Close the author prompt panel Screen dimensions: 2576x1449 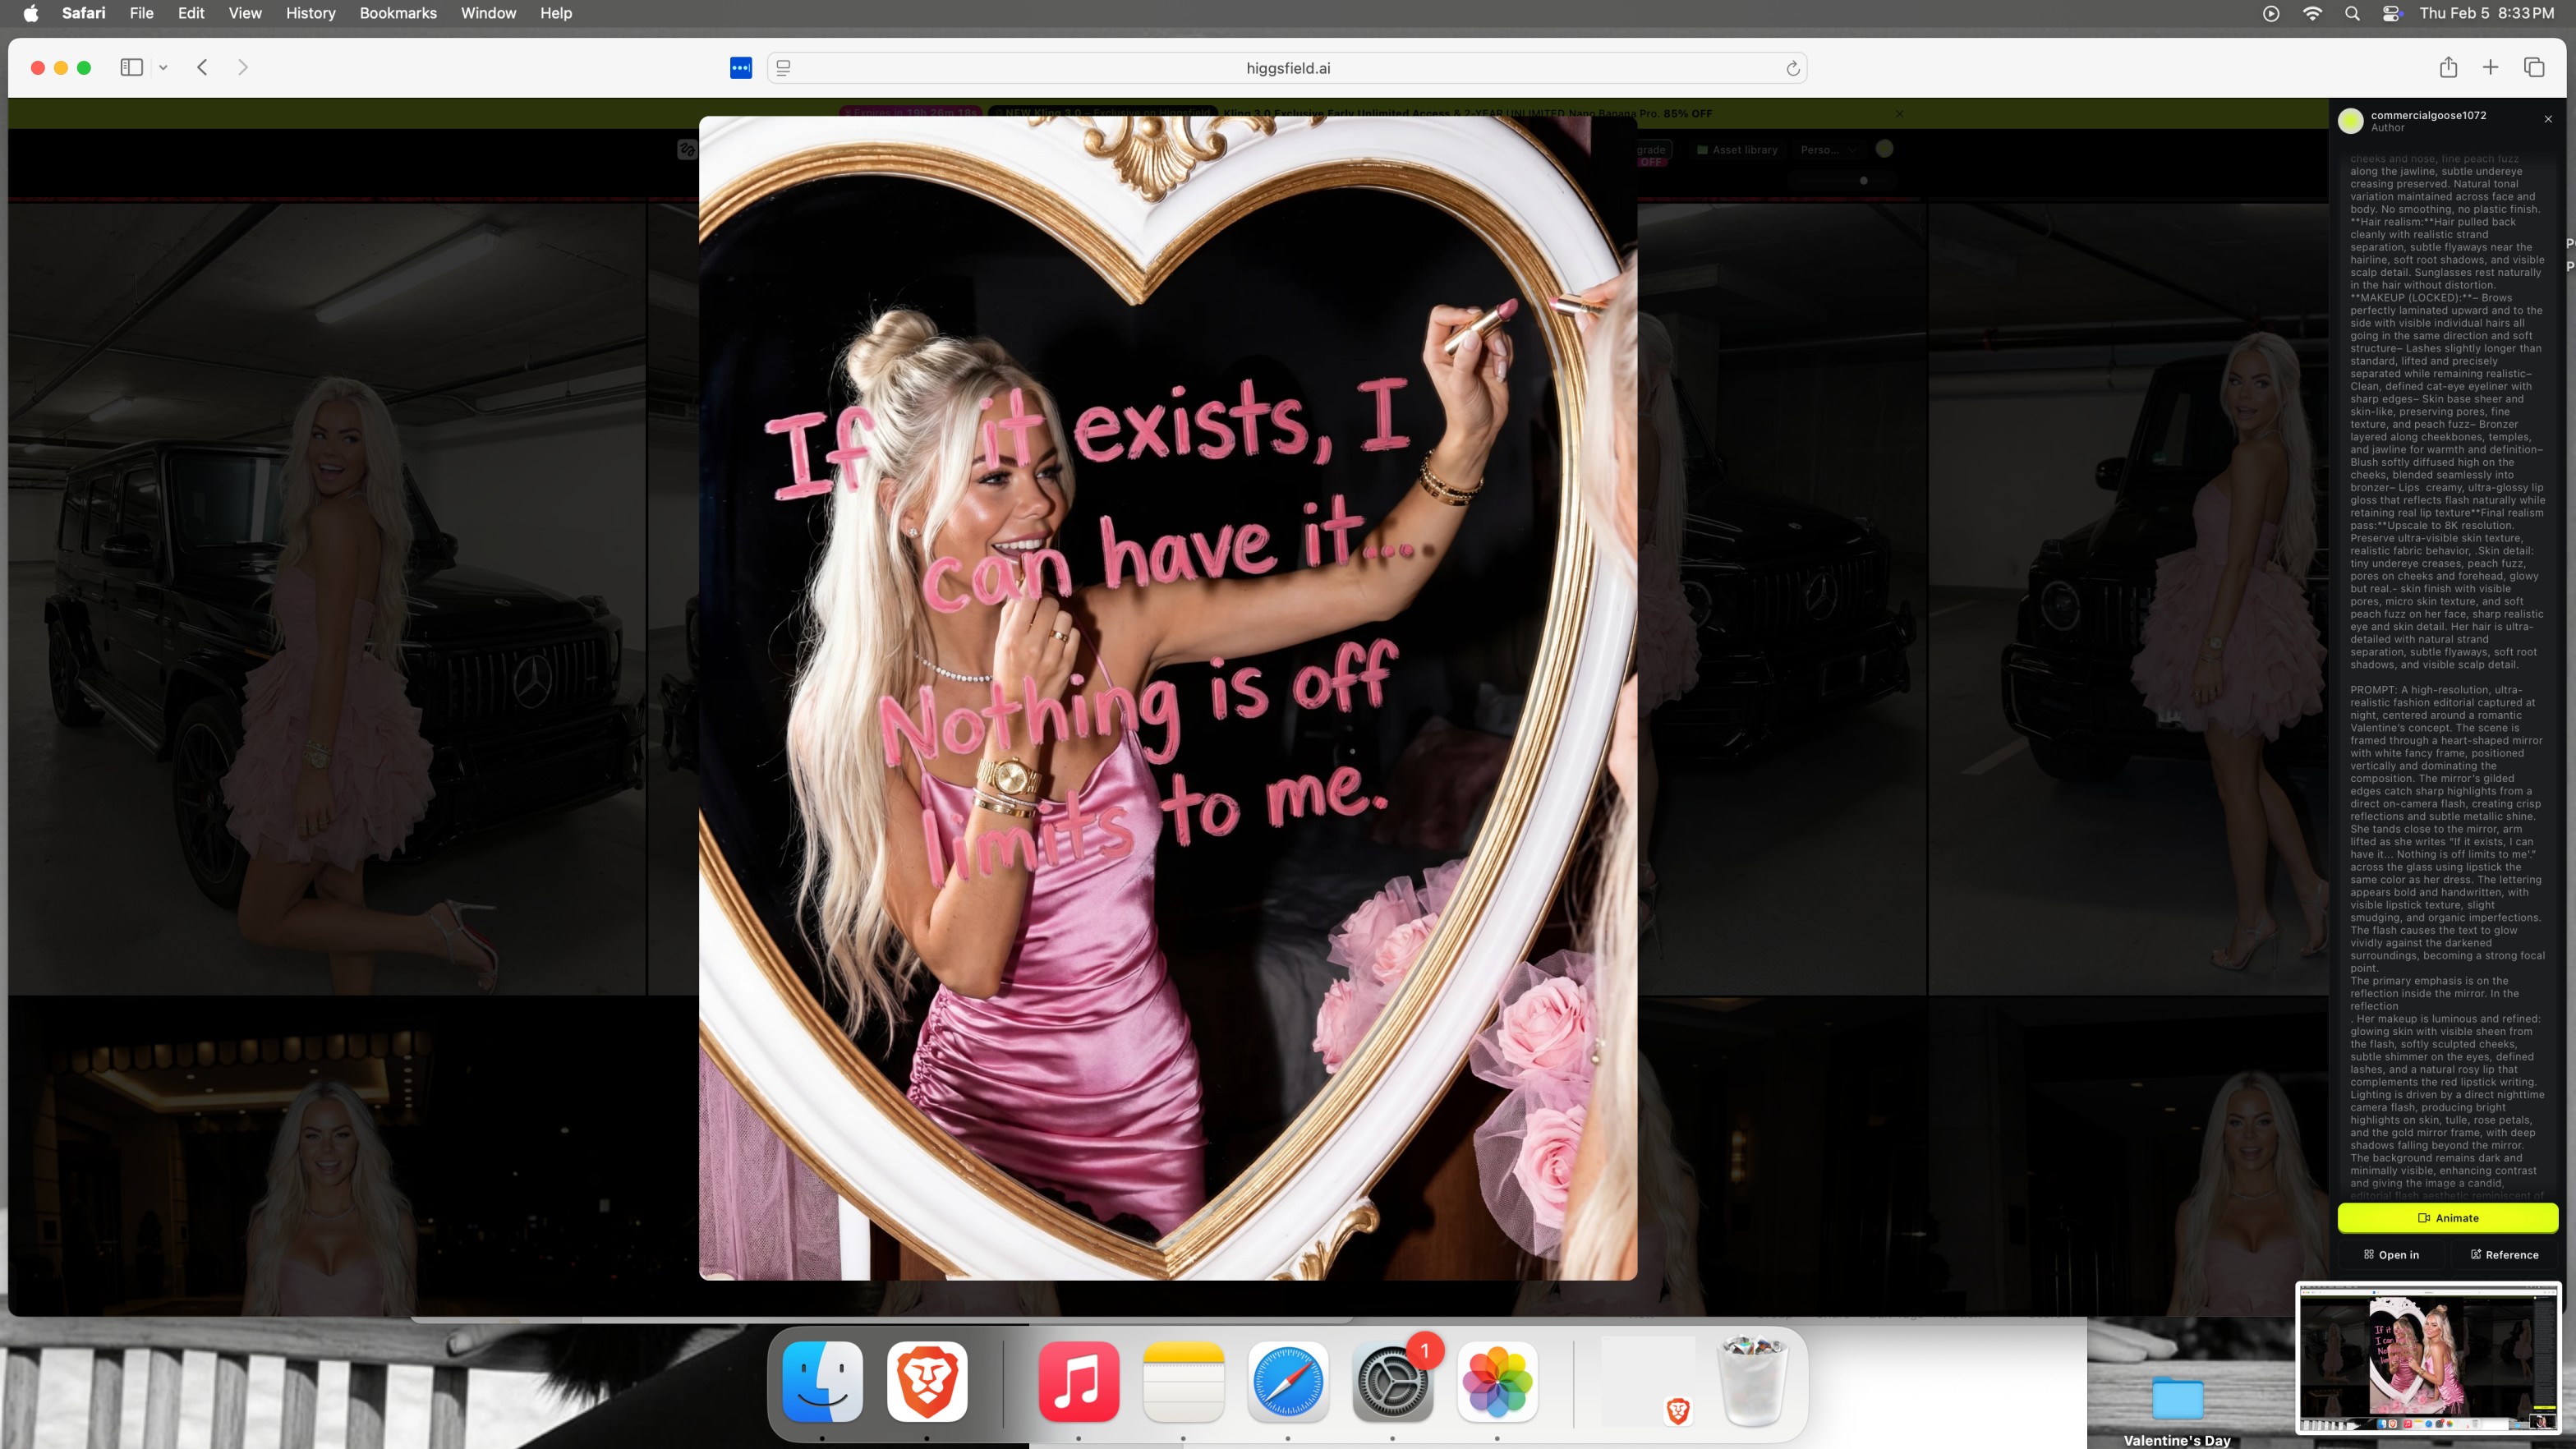tap(2548, 119)
